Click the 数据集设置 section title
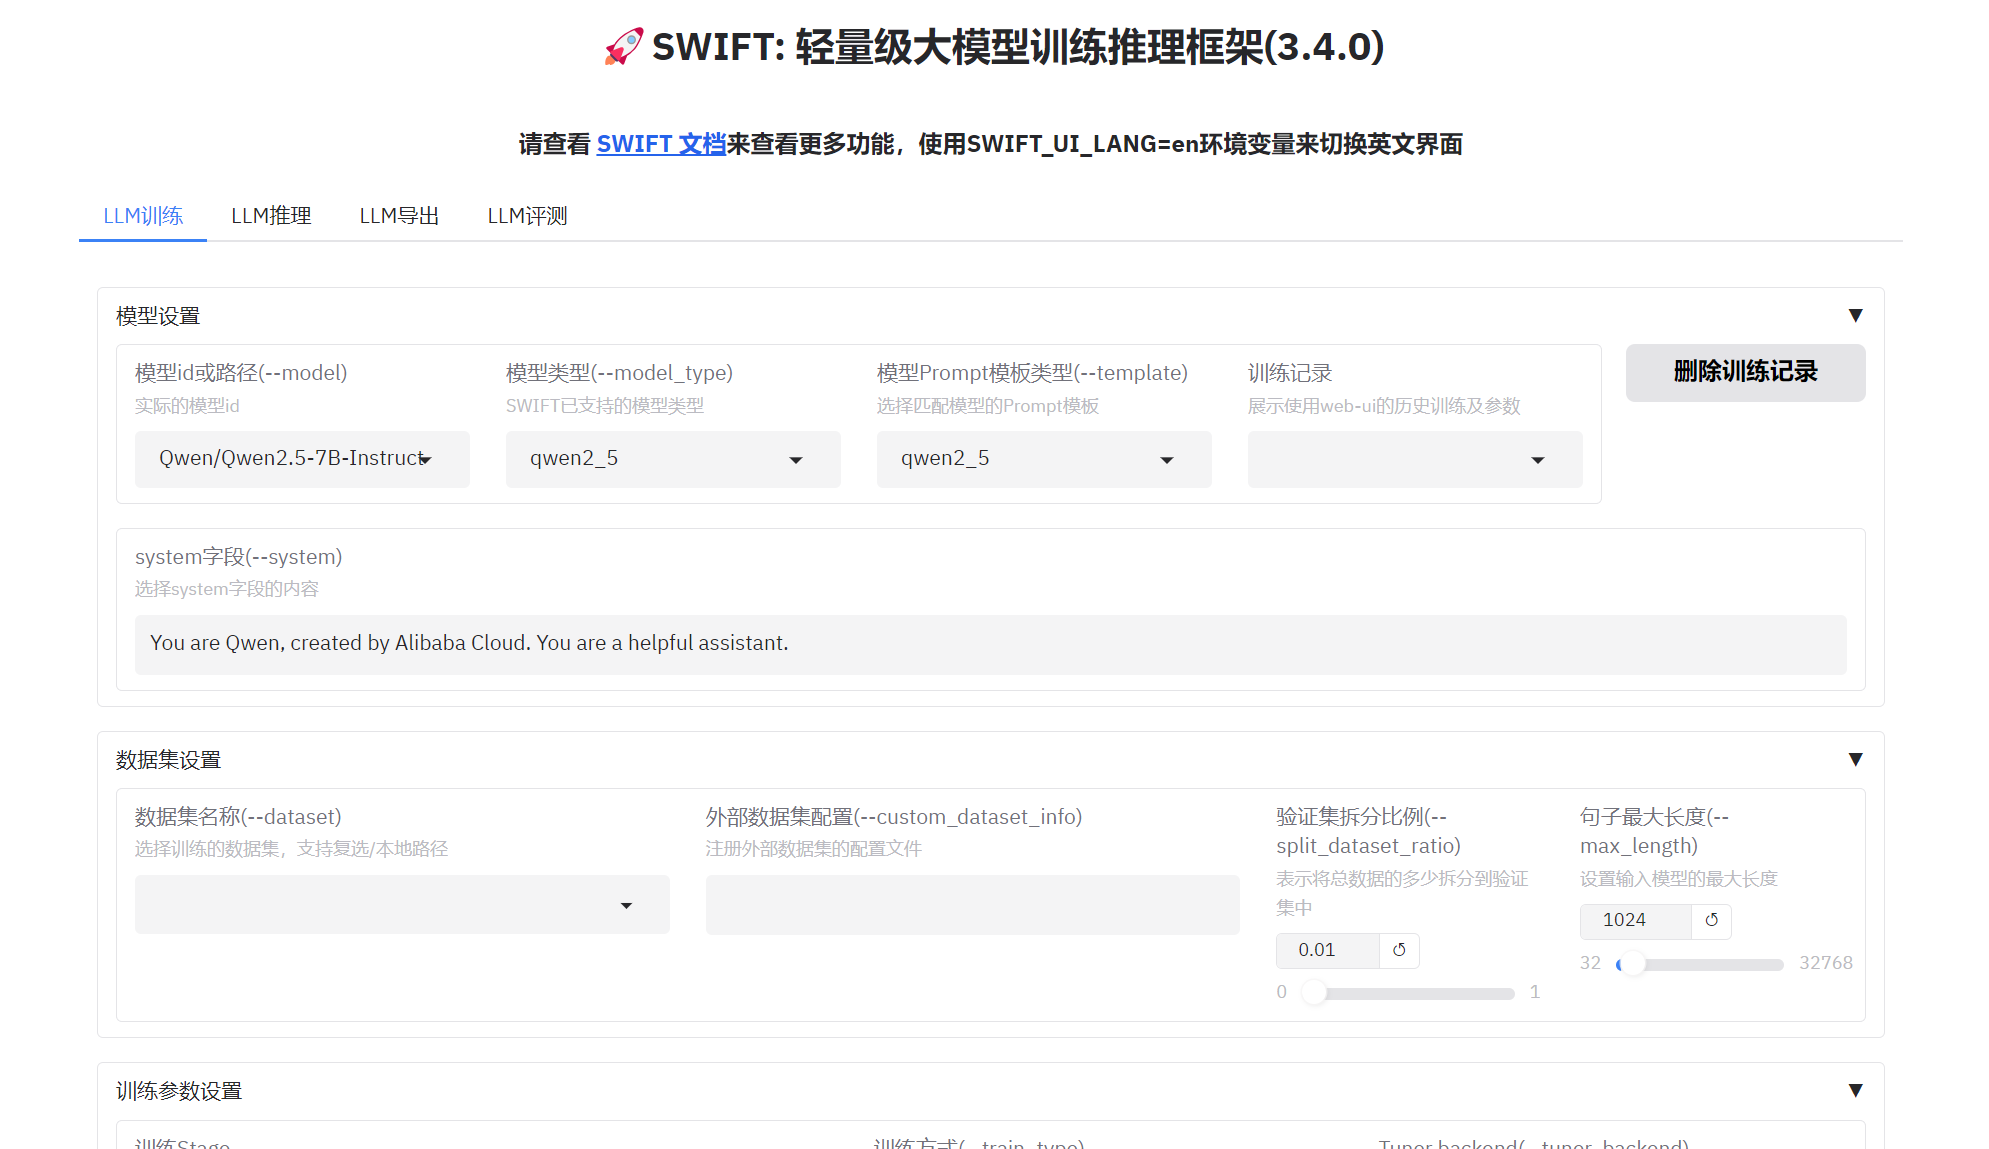 168,760
